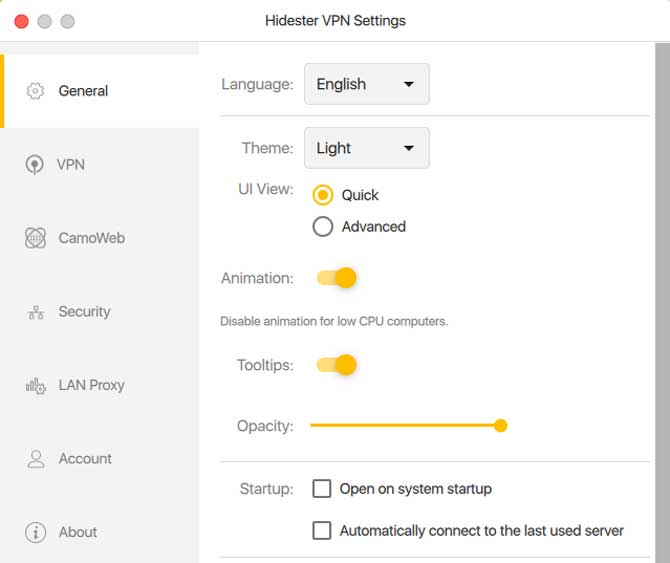Select the Quick UI view radio button
Viewport: 670px width, 563px height.
(323, 195)
